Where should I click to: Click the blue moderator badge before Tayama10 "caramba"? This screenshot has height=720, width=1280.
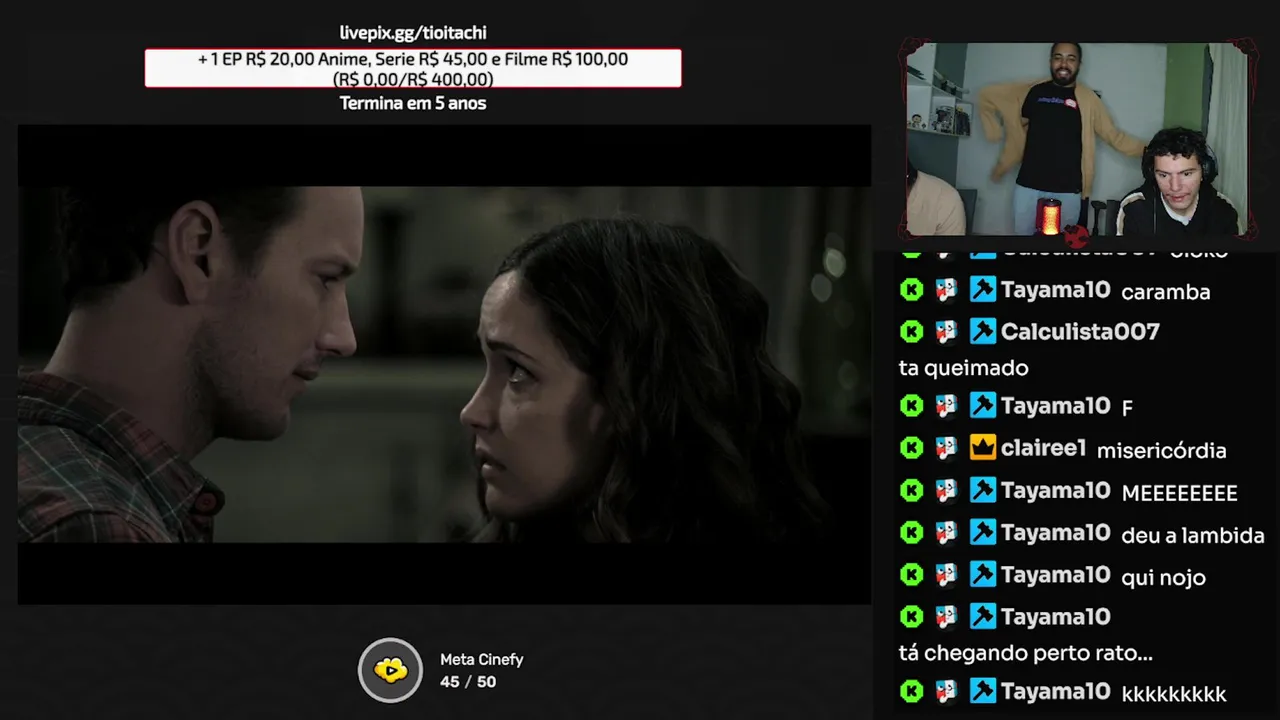tap(983, 290)
